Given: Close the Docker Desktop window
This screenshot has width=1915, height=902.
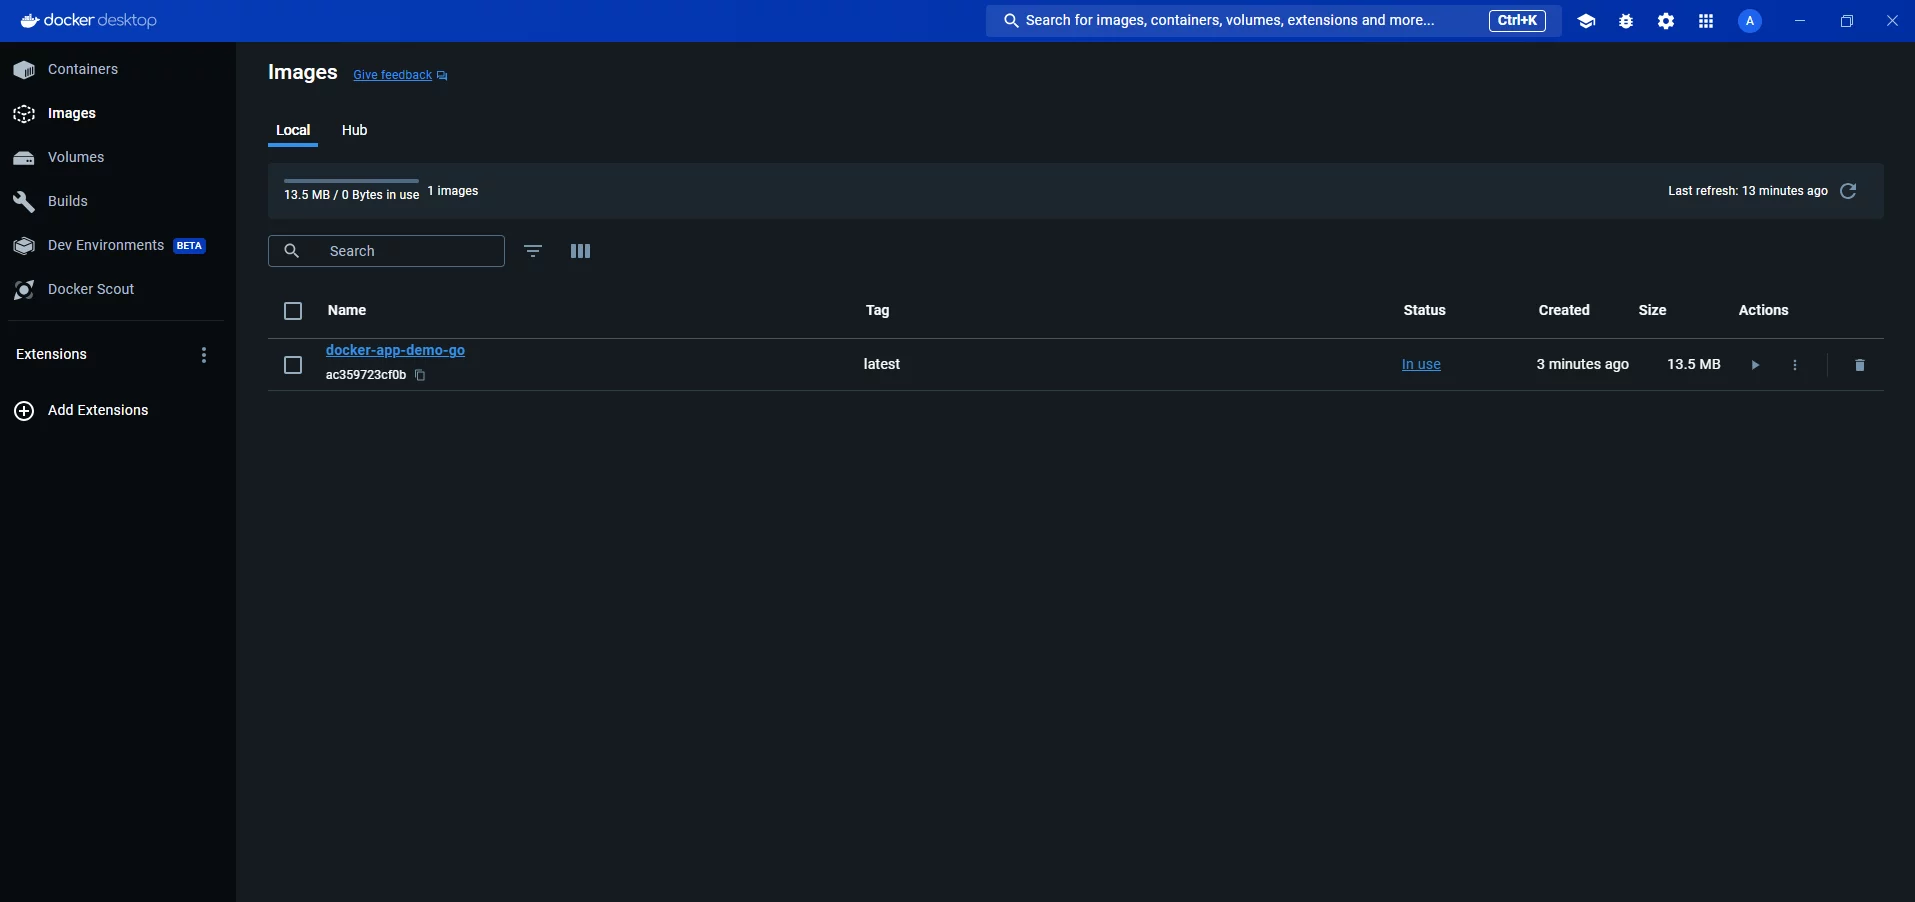Looking at the screenshot, I should [1892, 21].
